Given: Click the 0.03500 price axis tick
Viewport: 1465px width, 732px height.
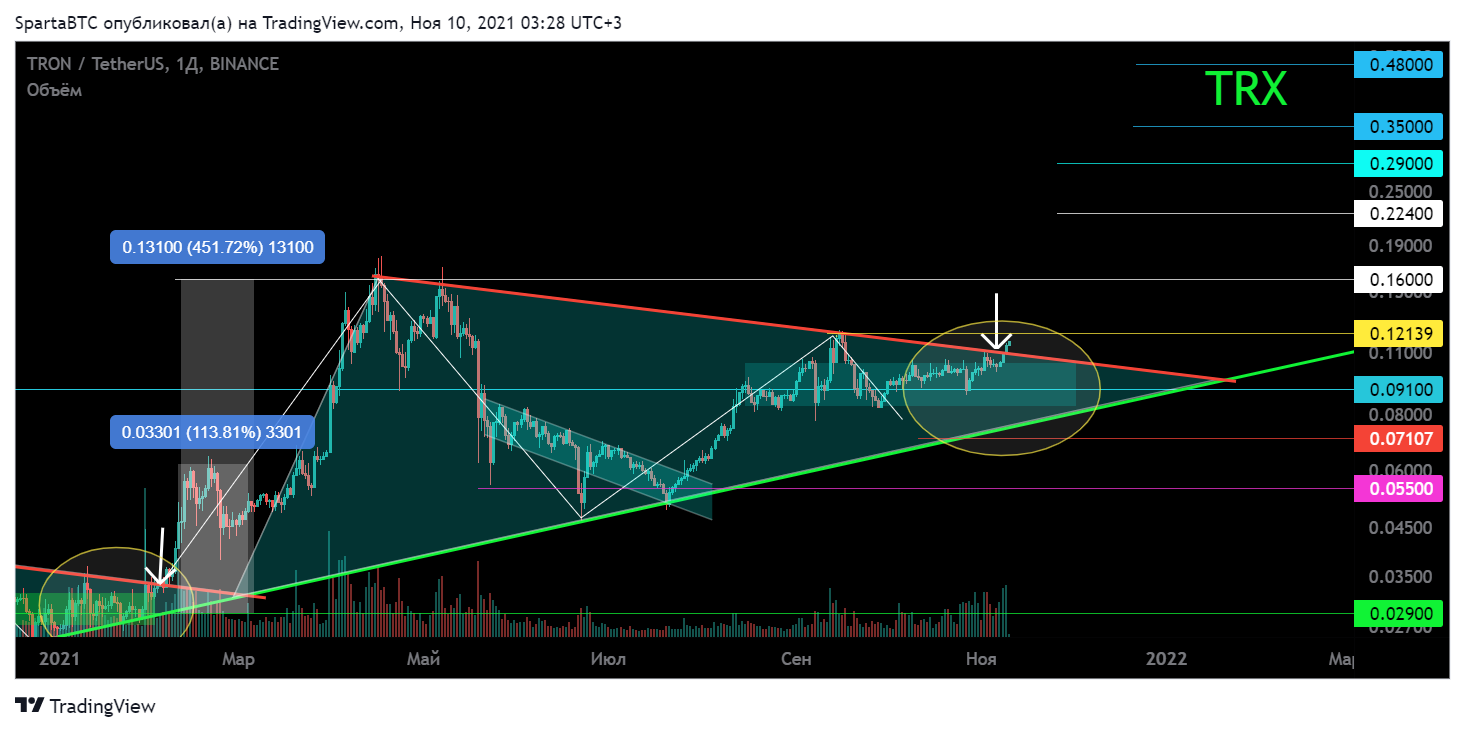Looking at the screenshot, I should pyautogui.click(x=1403, y=577).
